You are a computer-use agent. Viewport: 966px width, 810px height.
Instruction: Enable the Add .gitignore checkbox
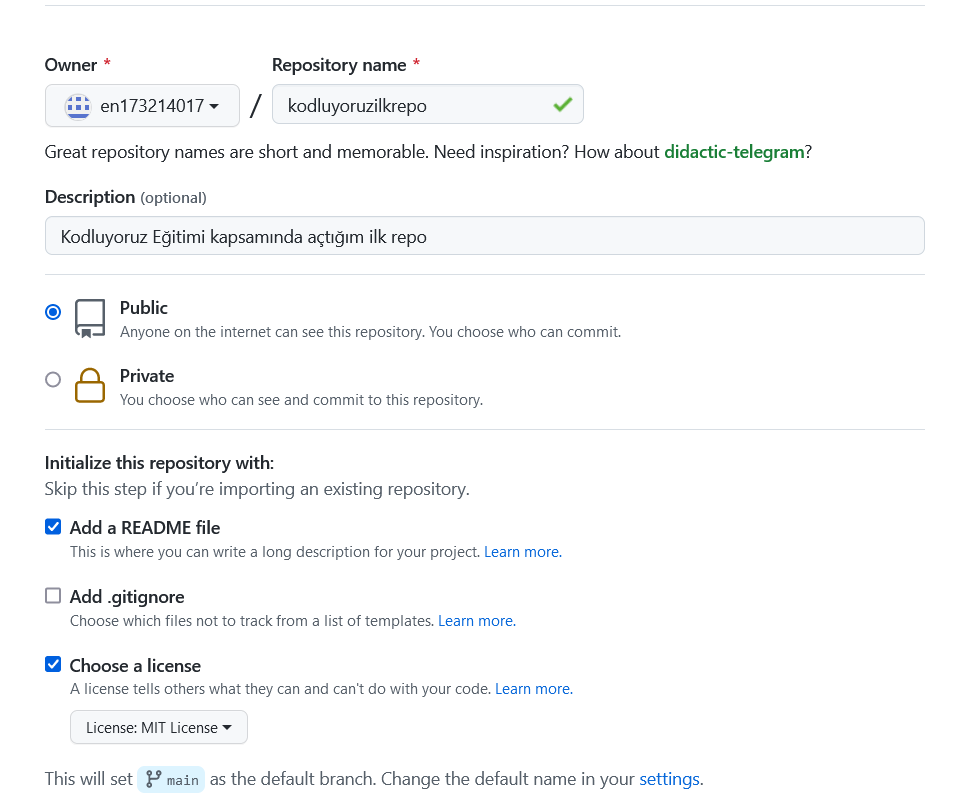click(x=53, y=596)
